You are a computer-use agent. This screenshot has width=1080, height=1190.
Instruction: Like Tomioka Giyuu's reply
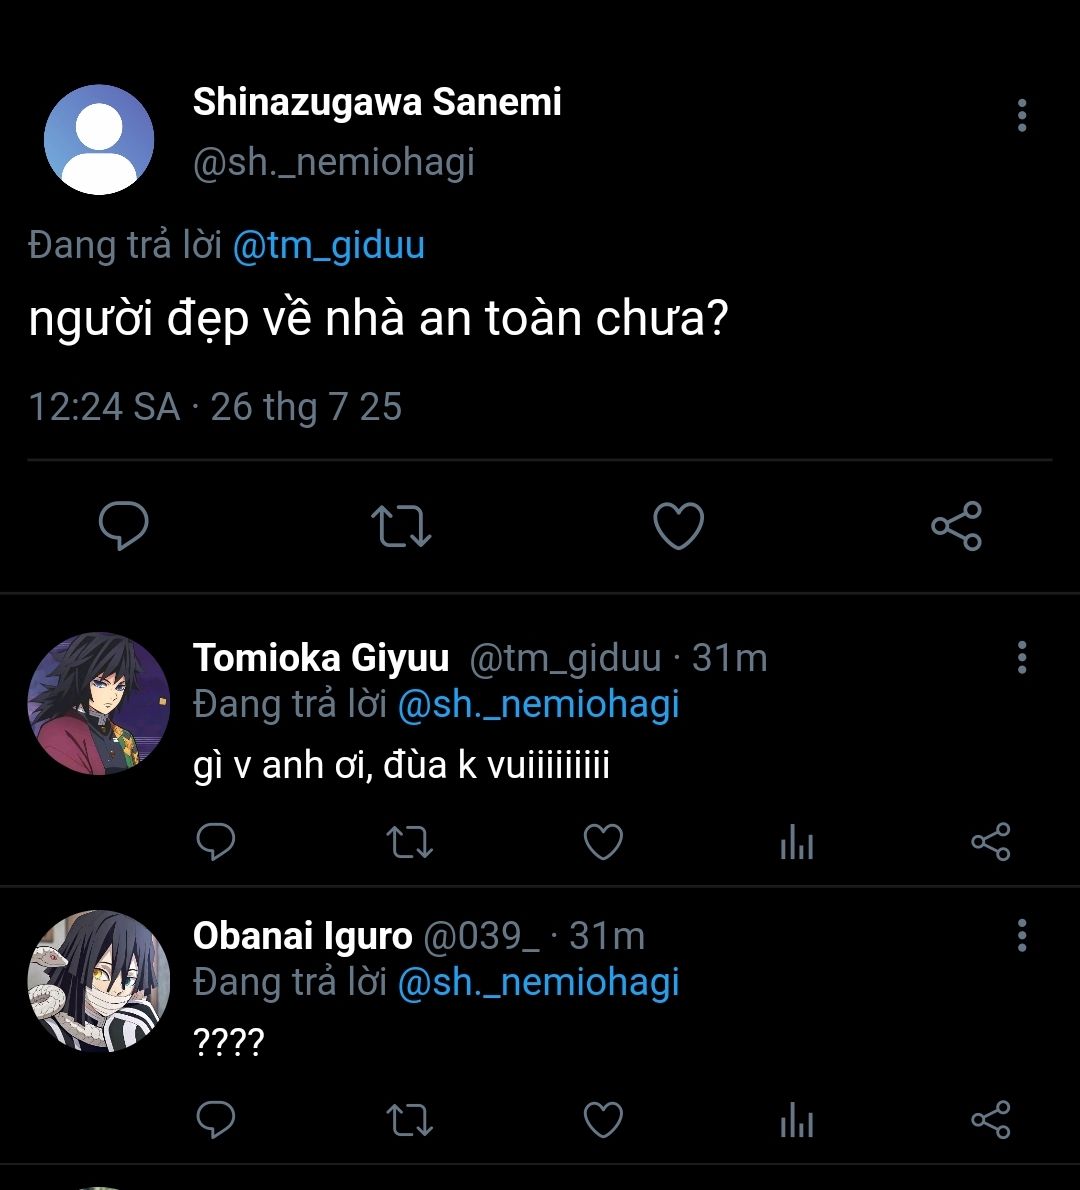(603, 843)
